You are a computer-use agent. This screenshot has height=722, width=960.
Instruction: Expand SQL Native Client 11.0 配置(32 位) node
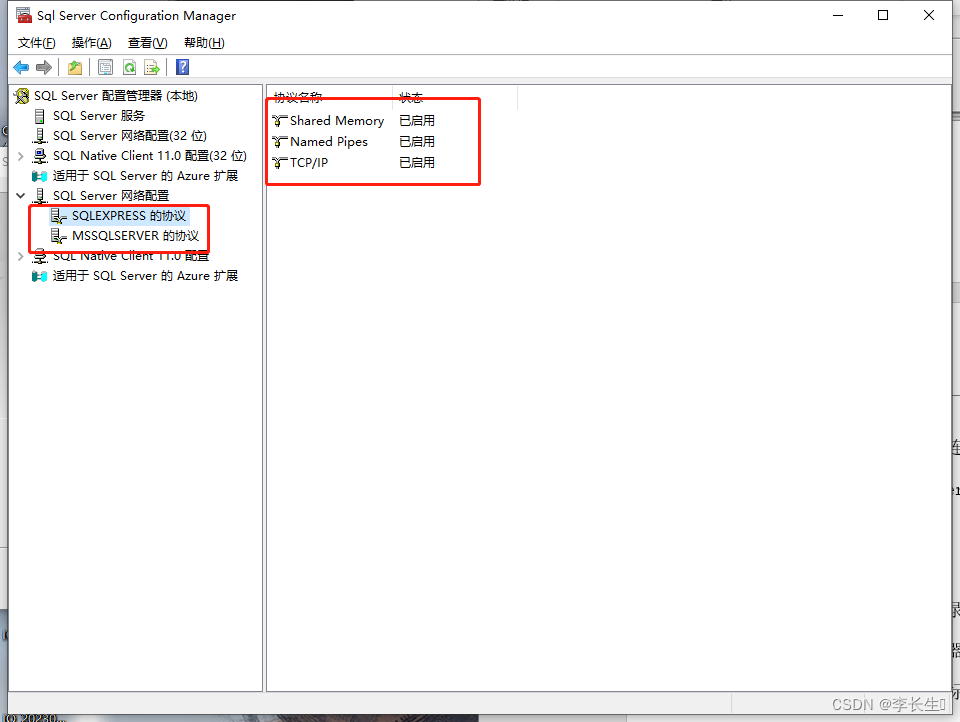coord(21,156)
